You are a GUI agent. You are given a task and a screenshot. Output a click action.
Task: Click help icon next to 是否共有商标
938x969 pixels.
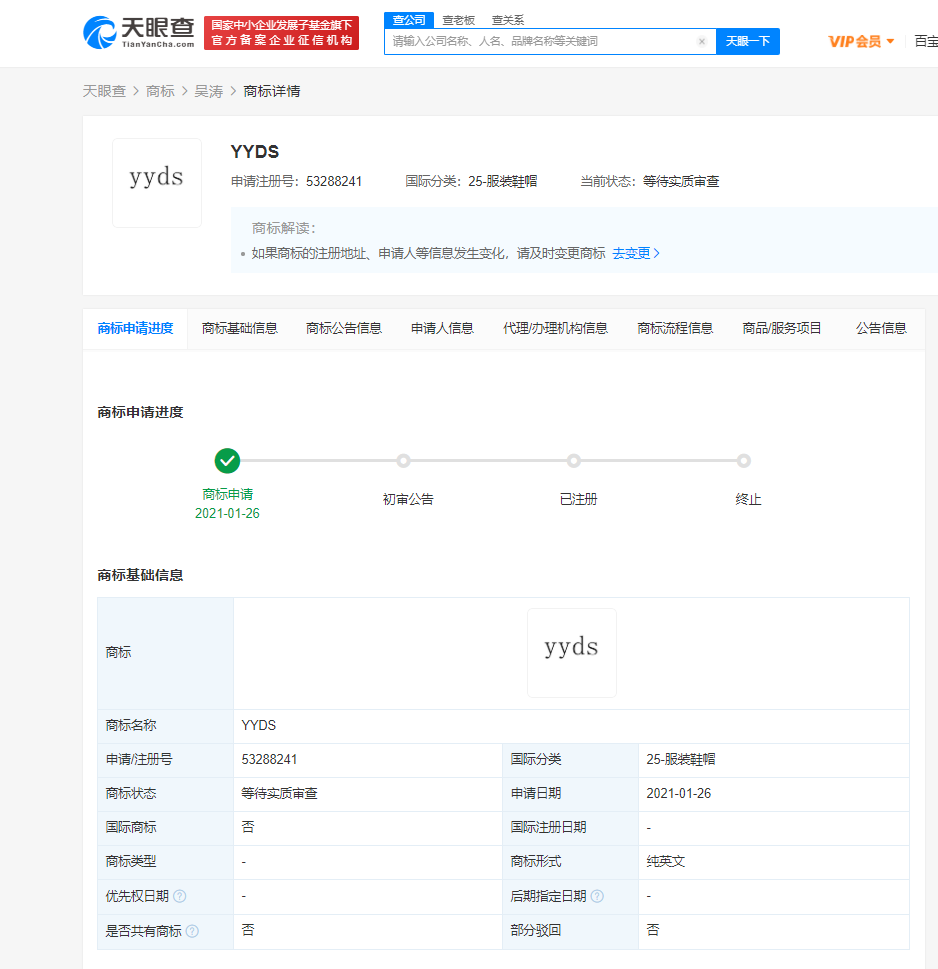[192, 931]
